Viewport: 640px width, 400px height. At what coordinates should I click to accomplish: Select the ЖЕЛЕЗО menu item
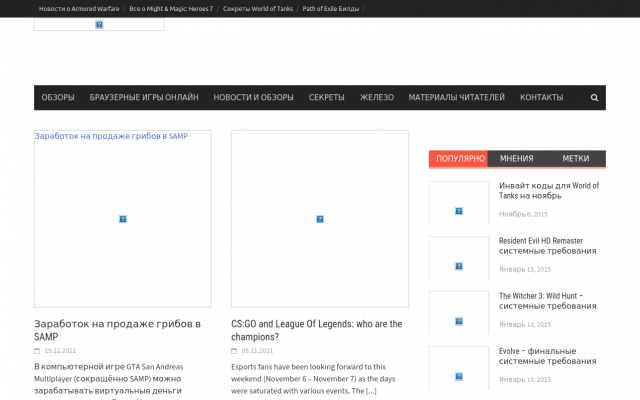377,98
